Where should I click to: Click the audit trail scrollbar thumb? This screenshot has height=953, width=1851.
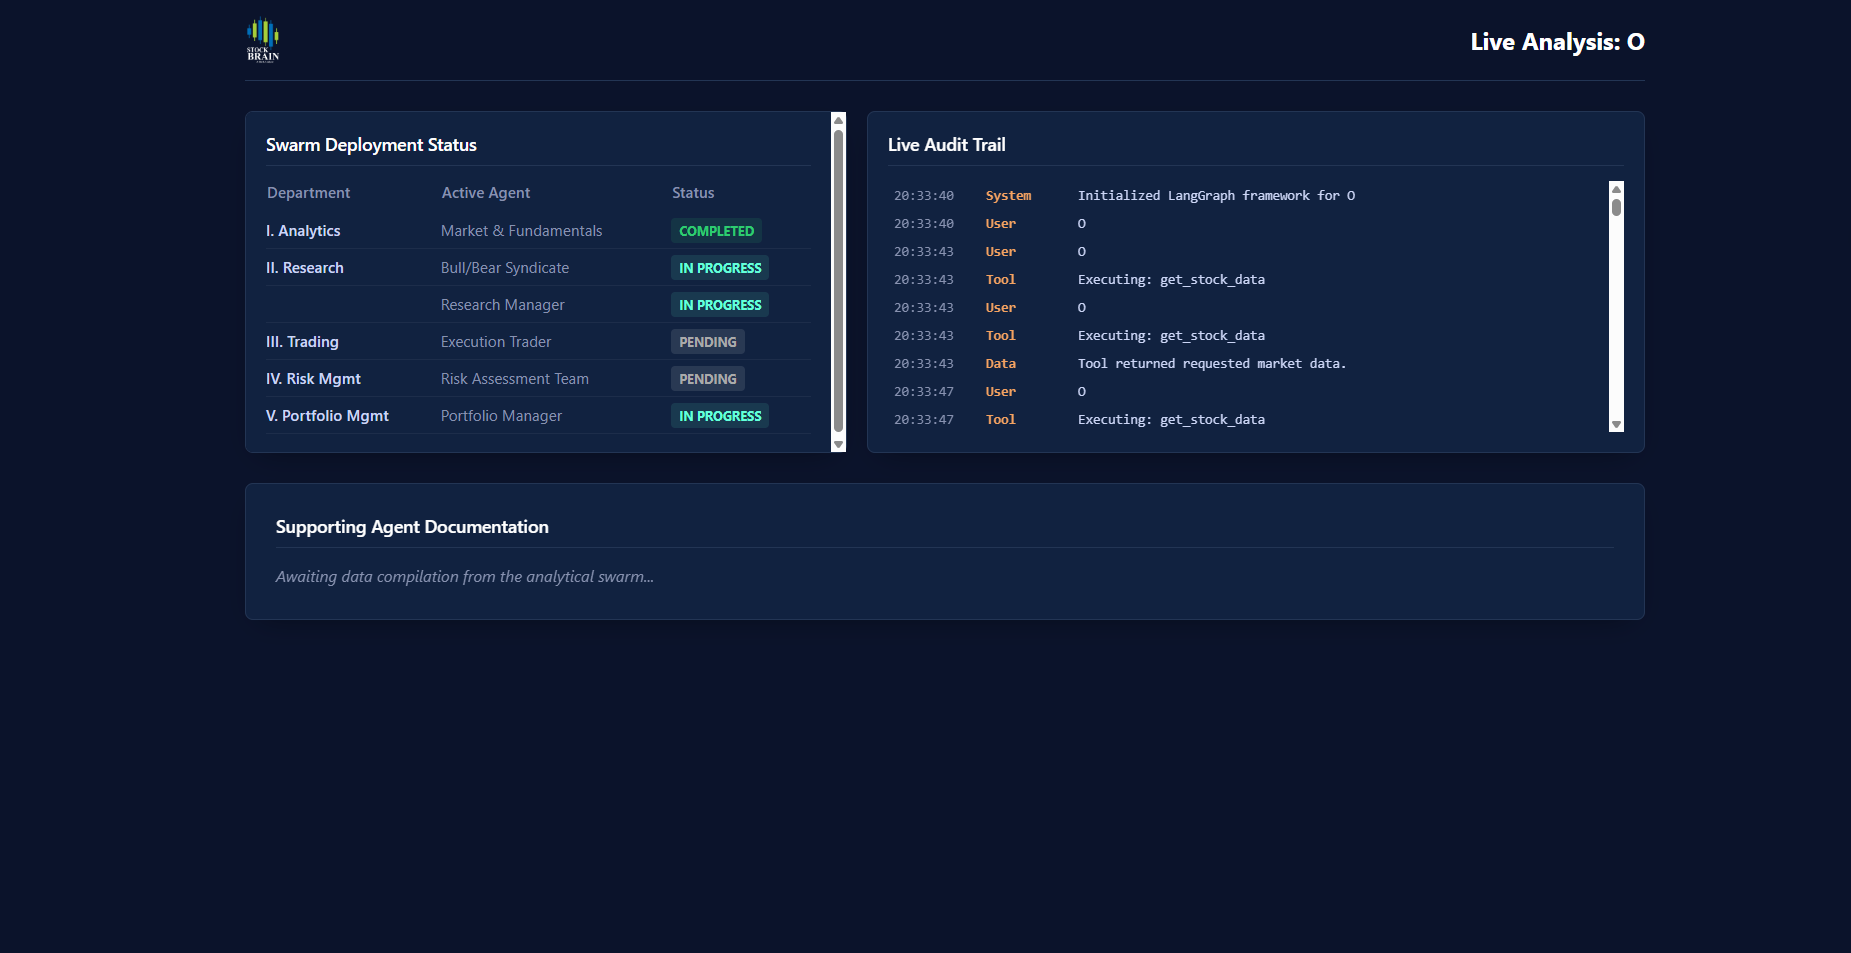[x=1616, y=207]
